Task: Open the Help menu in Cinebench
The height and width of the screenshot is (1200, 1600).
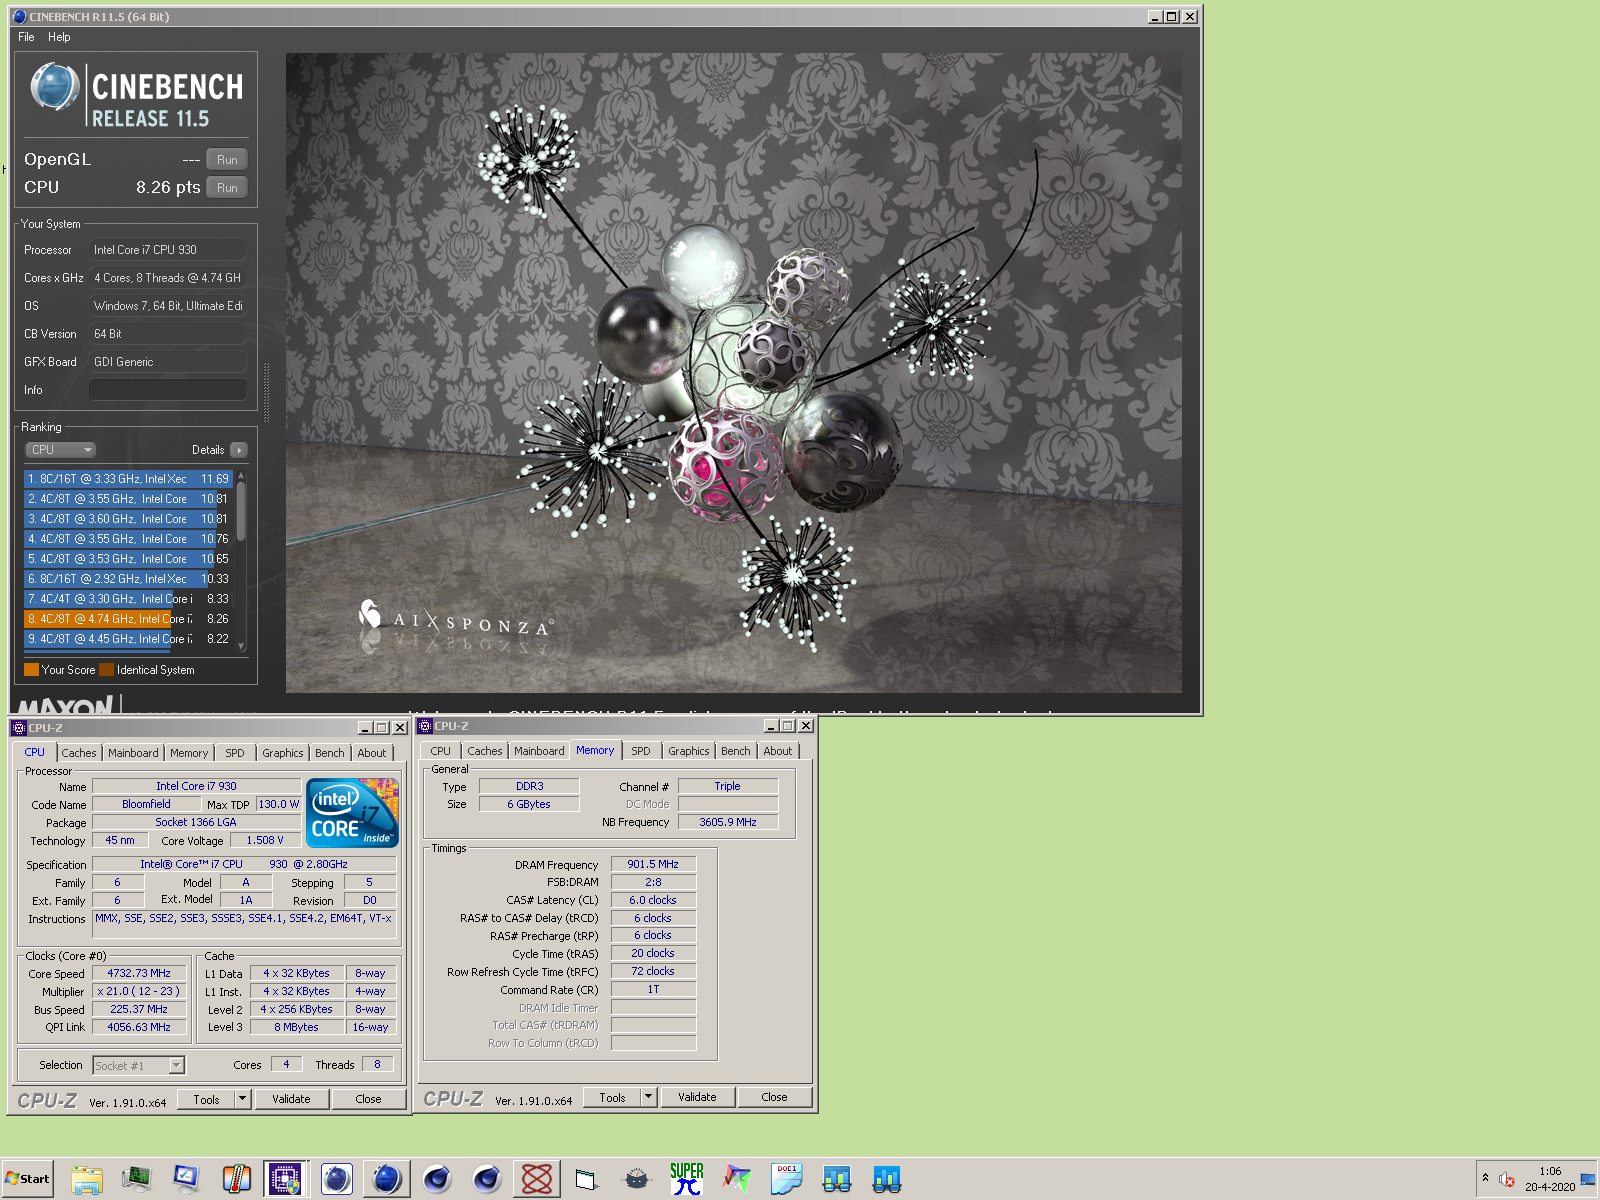Action: click(59, 37)
